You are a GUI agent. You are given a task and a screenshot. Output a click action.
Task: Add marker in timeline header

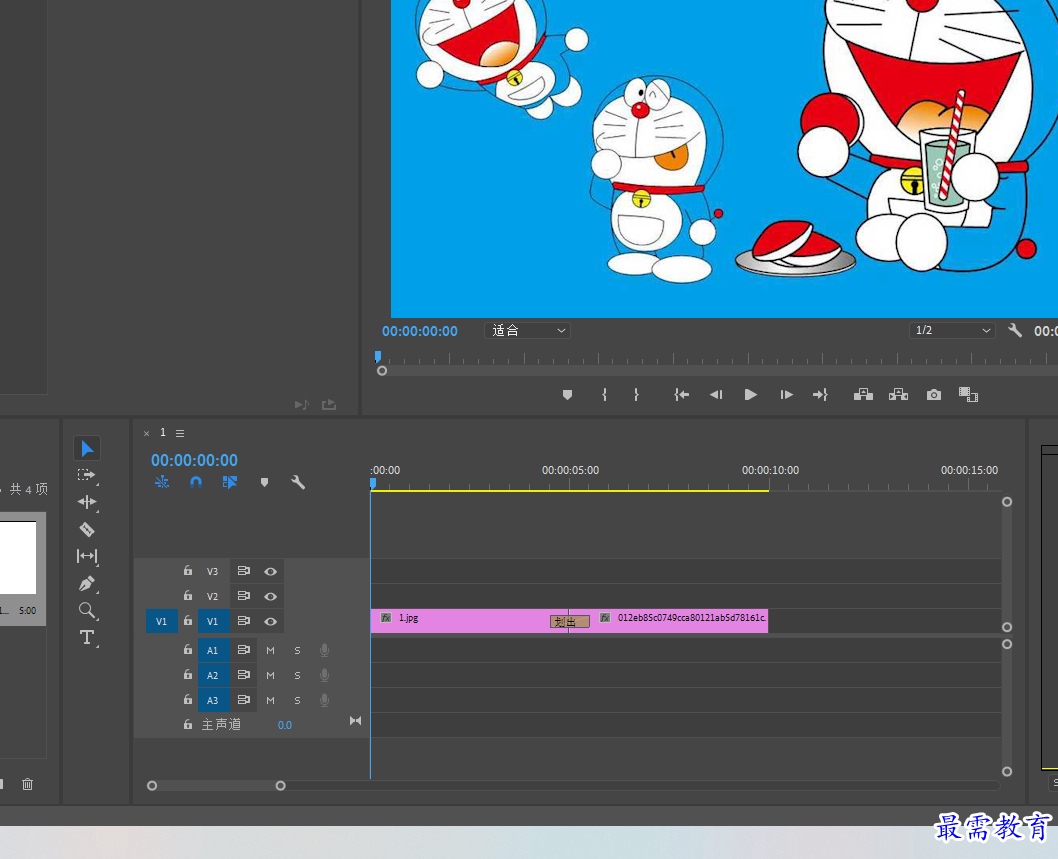(x=264, y=482)
